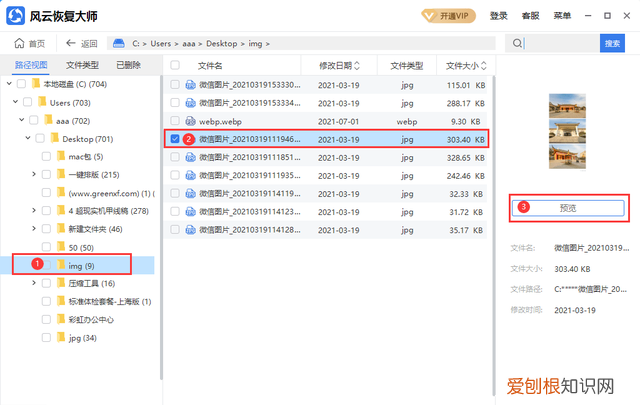Viewport: 640px width, 405px height.
Task: Click the home icon labeled 首页
Action: [19, 43]
